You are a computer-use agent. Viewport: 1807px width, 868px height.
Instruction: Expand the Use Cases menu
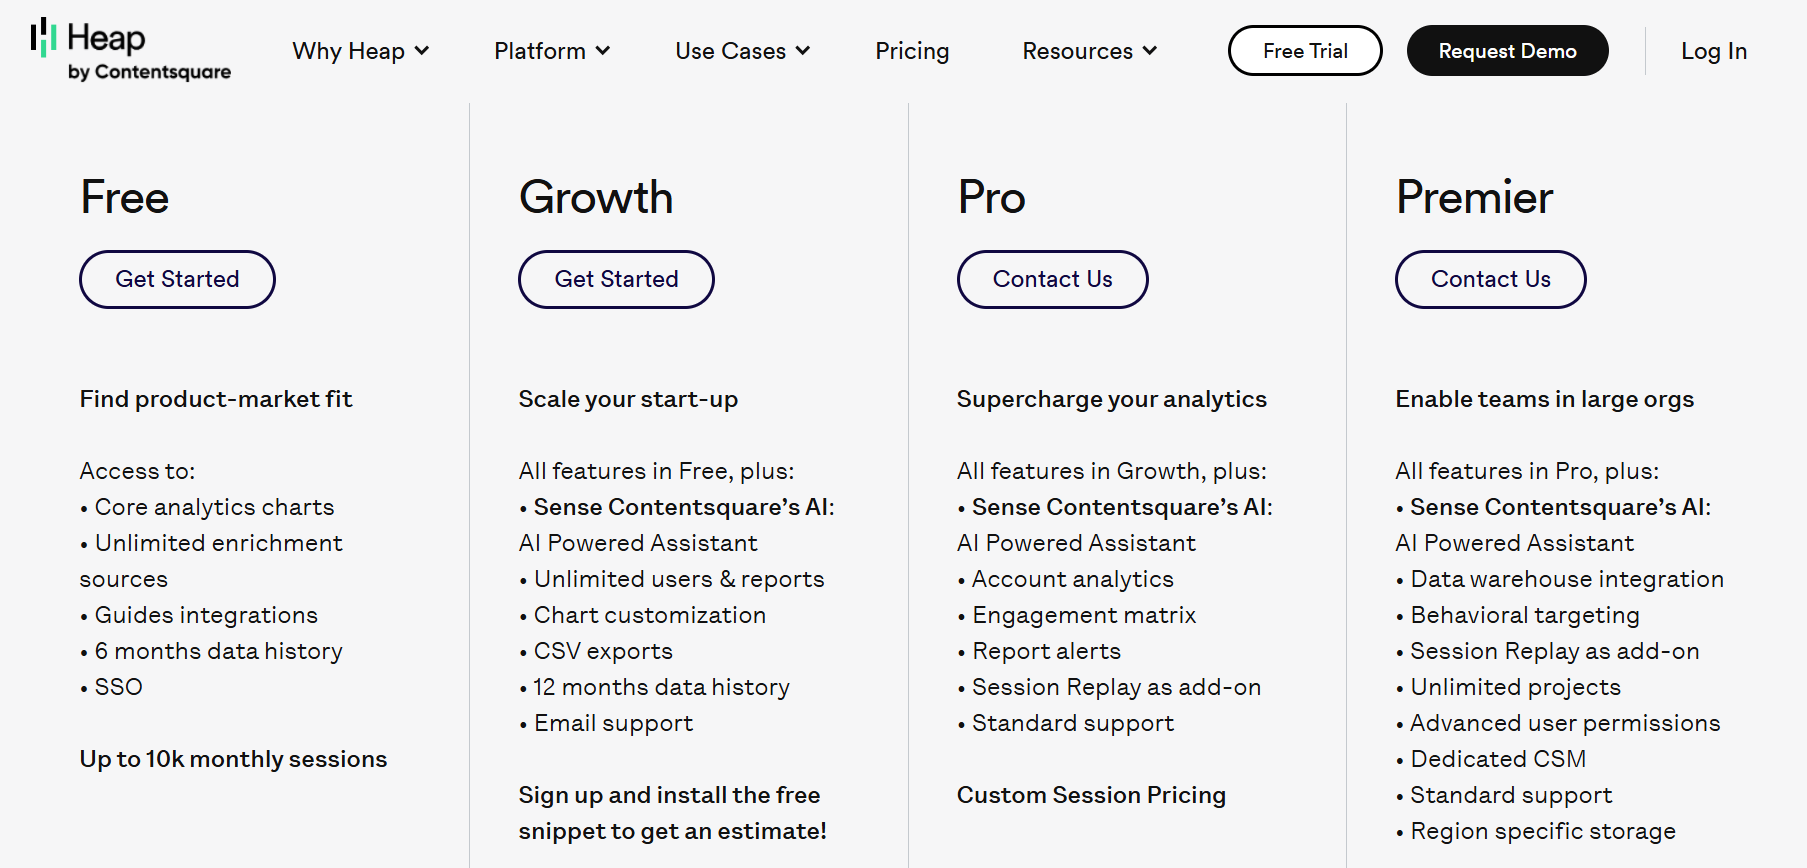point(742,51)
